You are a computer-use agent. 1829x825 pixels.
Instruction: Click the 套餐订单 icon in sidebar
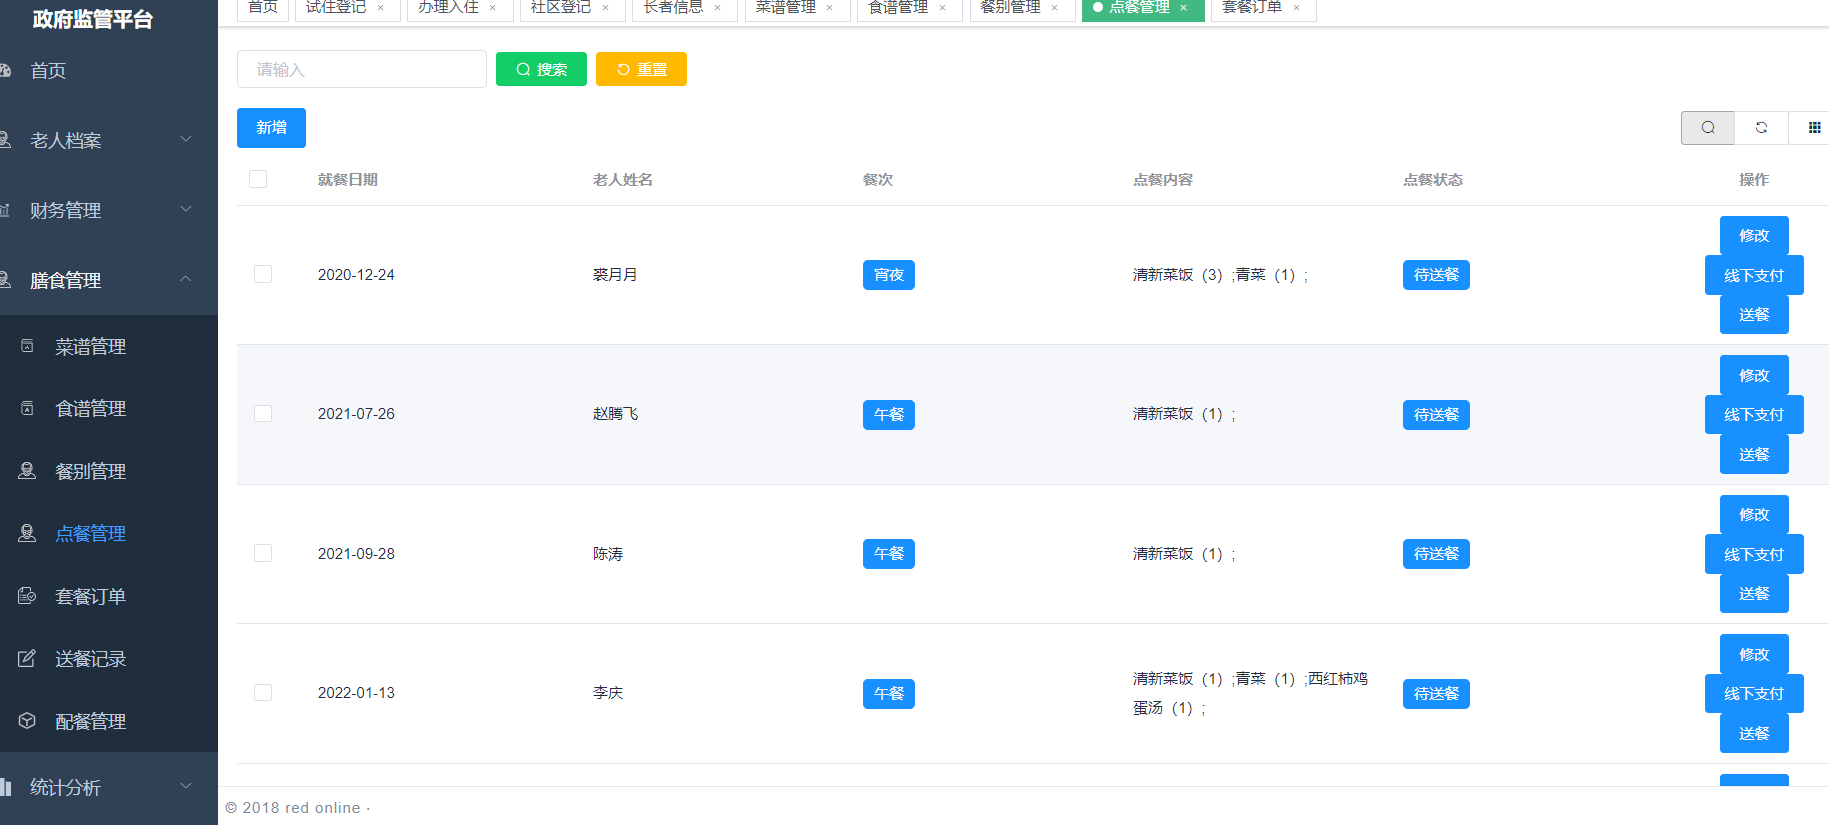(27, 596)
